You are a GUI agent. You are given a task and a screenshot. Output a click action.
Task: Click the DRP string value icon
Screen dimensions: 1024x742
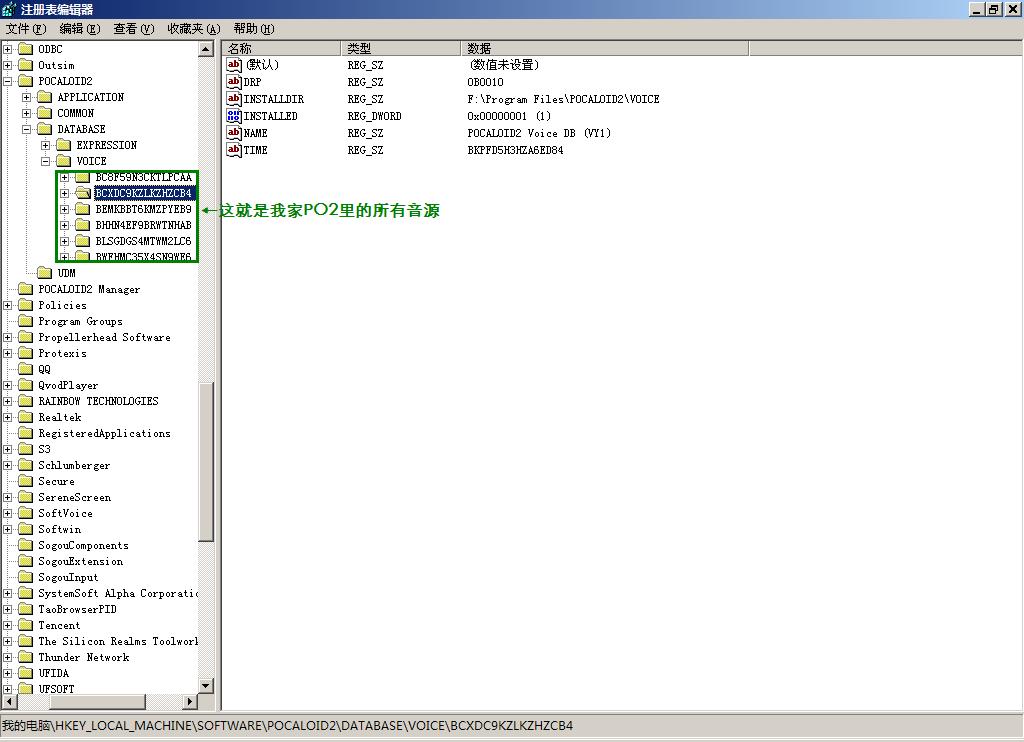coord(234,82)
